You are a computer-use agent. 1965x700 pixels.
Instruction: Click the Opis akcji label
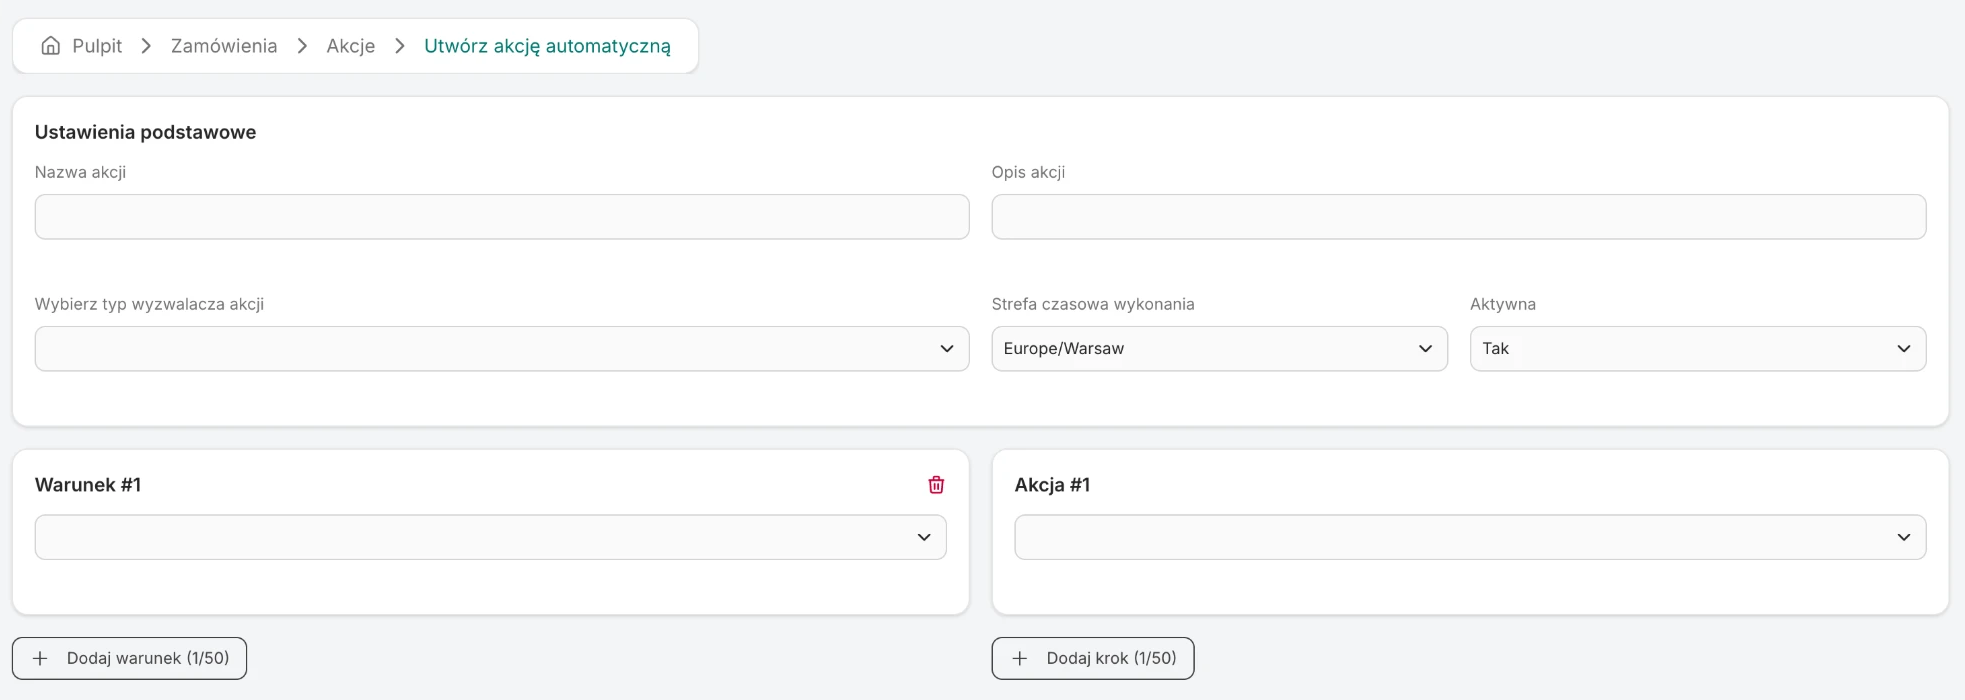[1028, 172]
